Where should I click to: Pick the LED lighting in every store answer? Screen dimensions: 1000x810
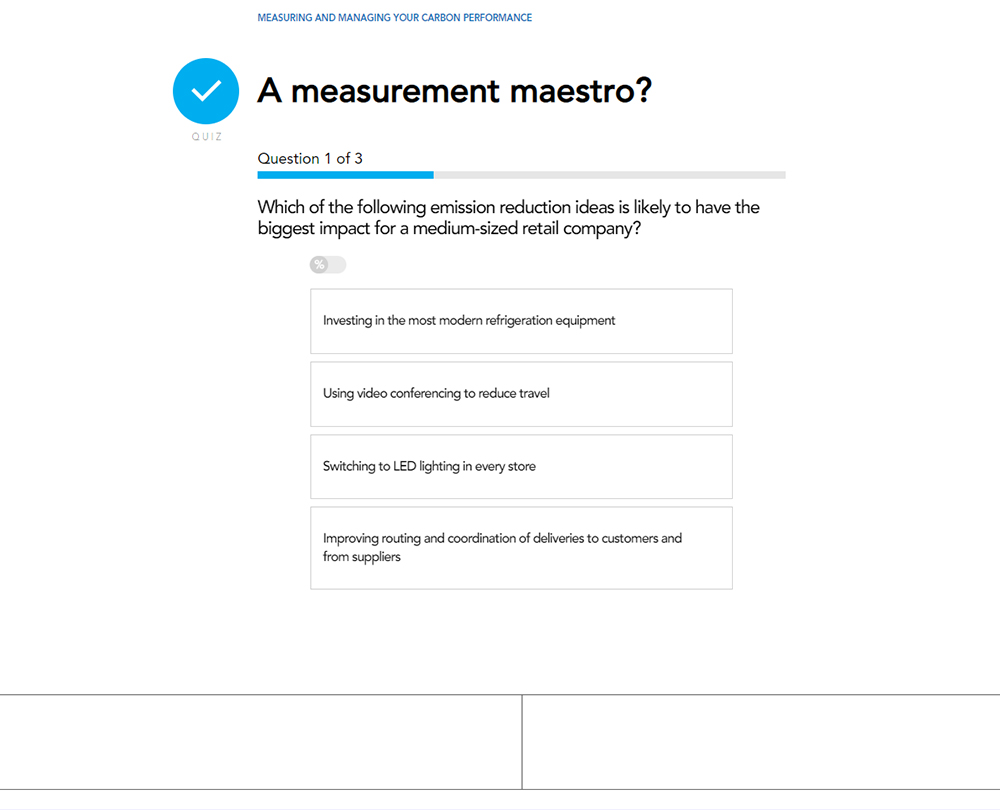tap(521, 467)
